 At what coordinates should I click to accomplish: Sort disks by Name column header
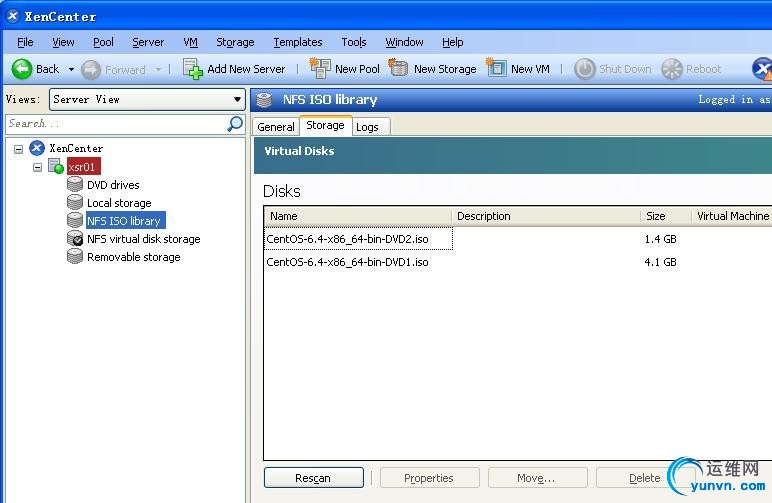coord(357,216)
